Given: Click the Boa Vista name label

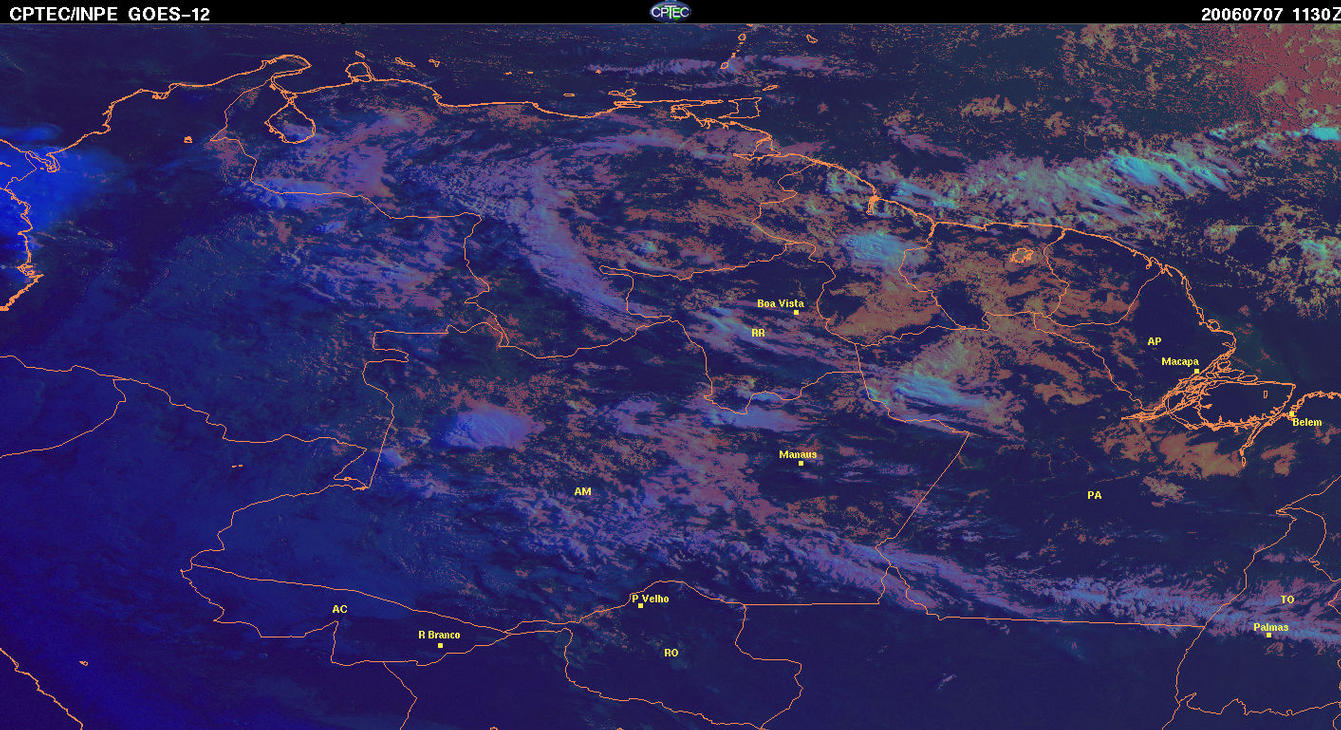Looking at the screenshot, I should [x=780, y=303].
